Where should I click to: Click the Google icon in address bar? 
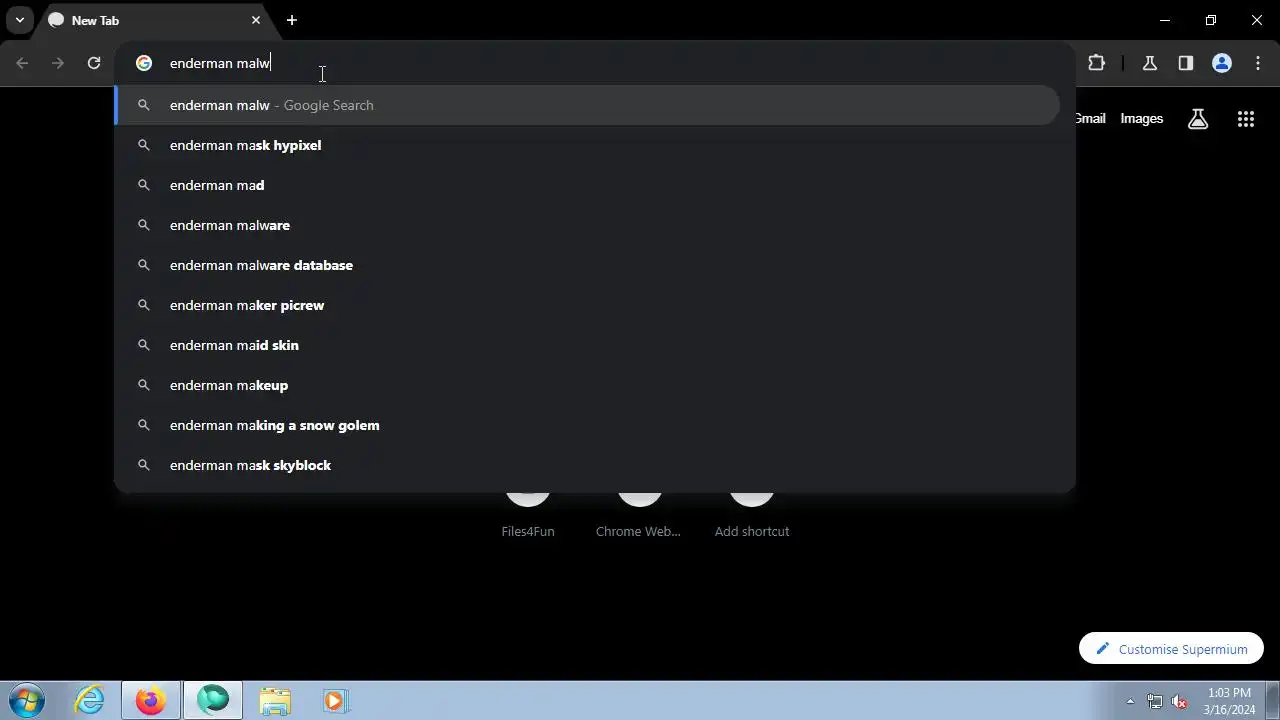point(144,63)
